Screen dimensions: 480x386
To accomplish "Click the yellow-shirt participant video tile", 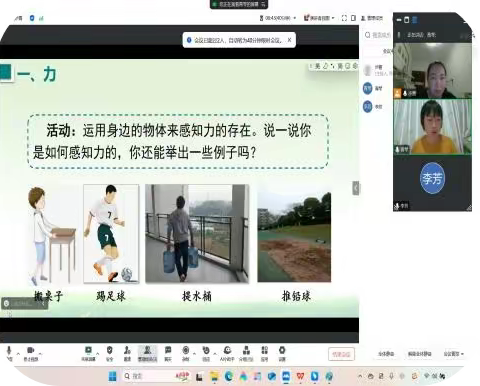I will 432,127.
